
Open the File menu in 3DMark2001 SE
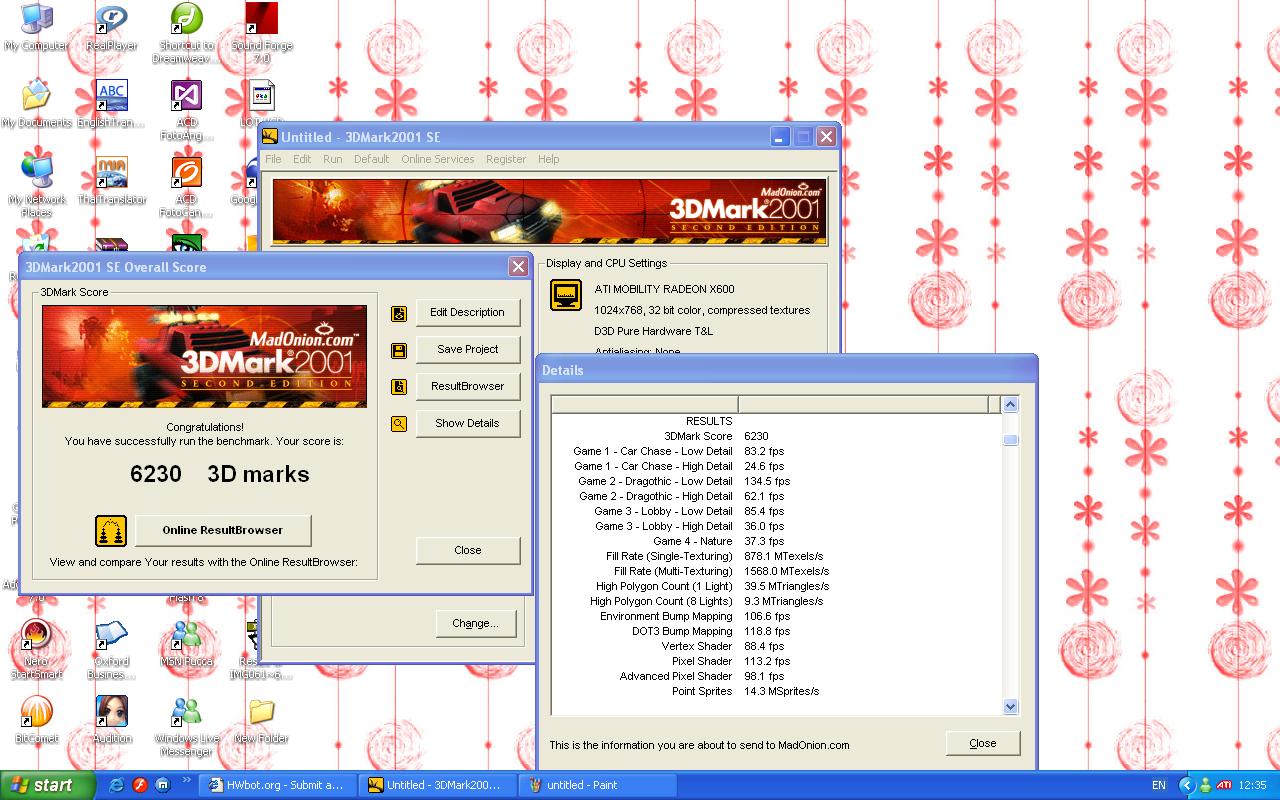pyautogui.click(x=273, y=159)
